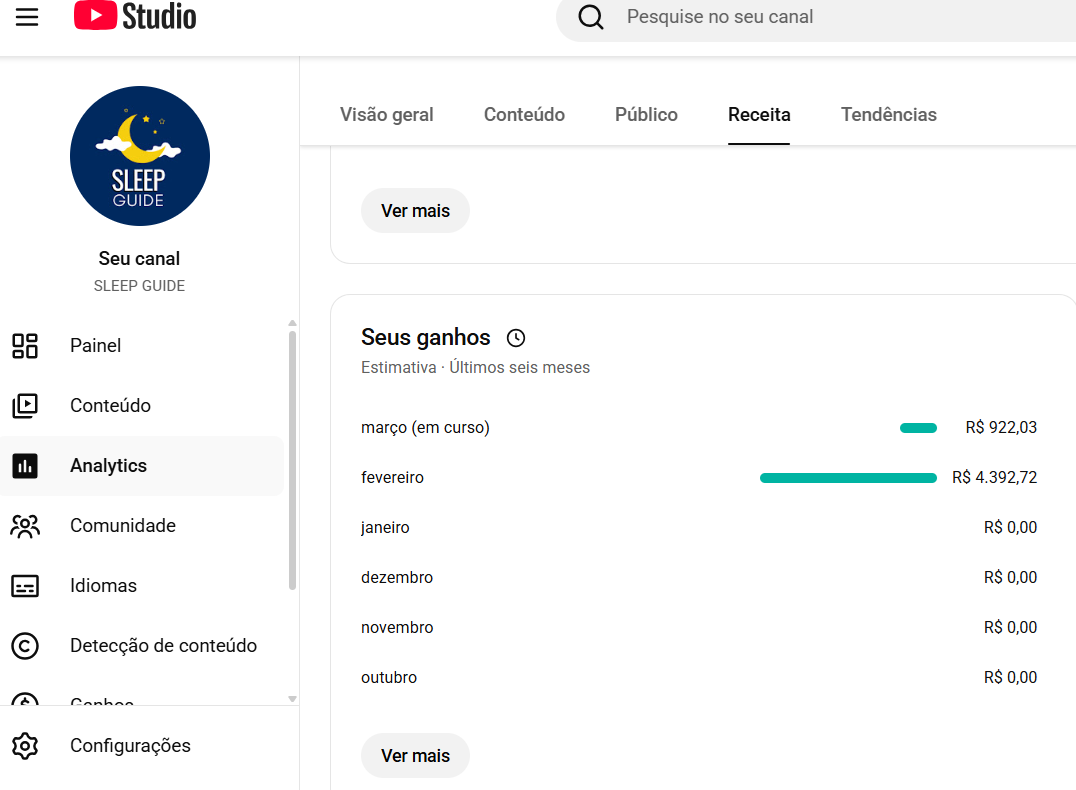The image size is (1076, 790).
Task: Switch to the Visão geral tab
Action: (387, 115)
